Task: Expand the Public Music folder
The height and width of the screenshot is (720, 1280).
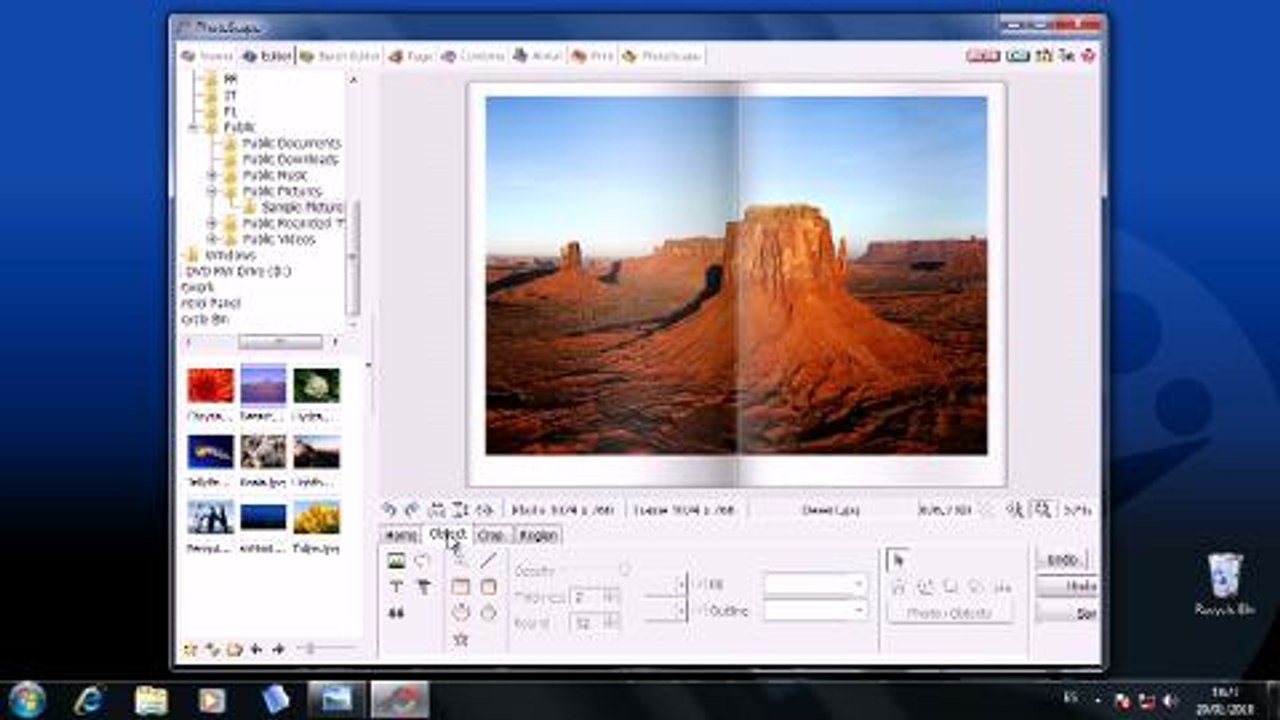Action: [212, 175]
